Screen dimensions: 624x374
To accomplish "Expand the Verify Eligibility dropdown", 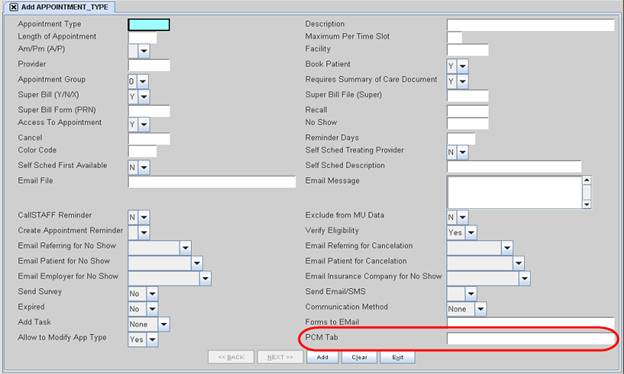I will pos(471,232).
